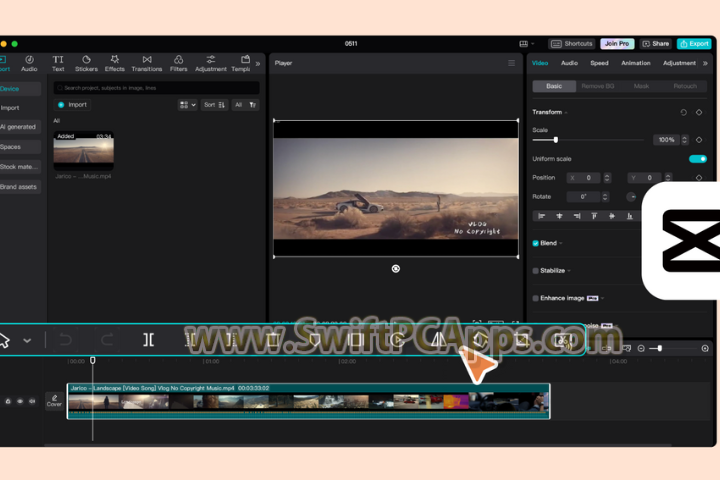Open the Transitions tab
Screen dimensions: 720x480
tap(147, 63)
